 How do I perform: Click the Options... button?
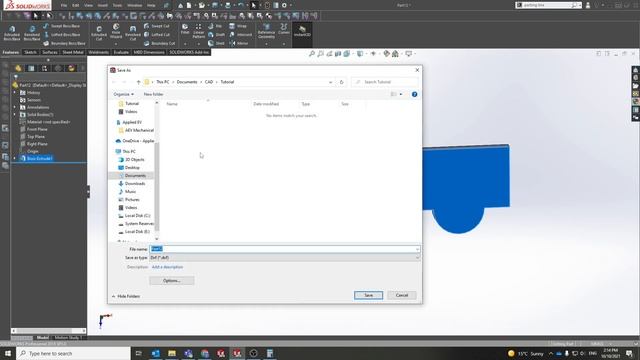coord(171,281)
